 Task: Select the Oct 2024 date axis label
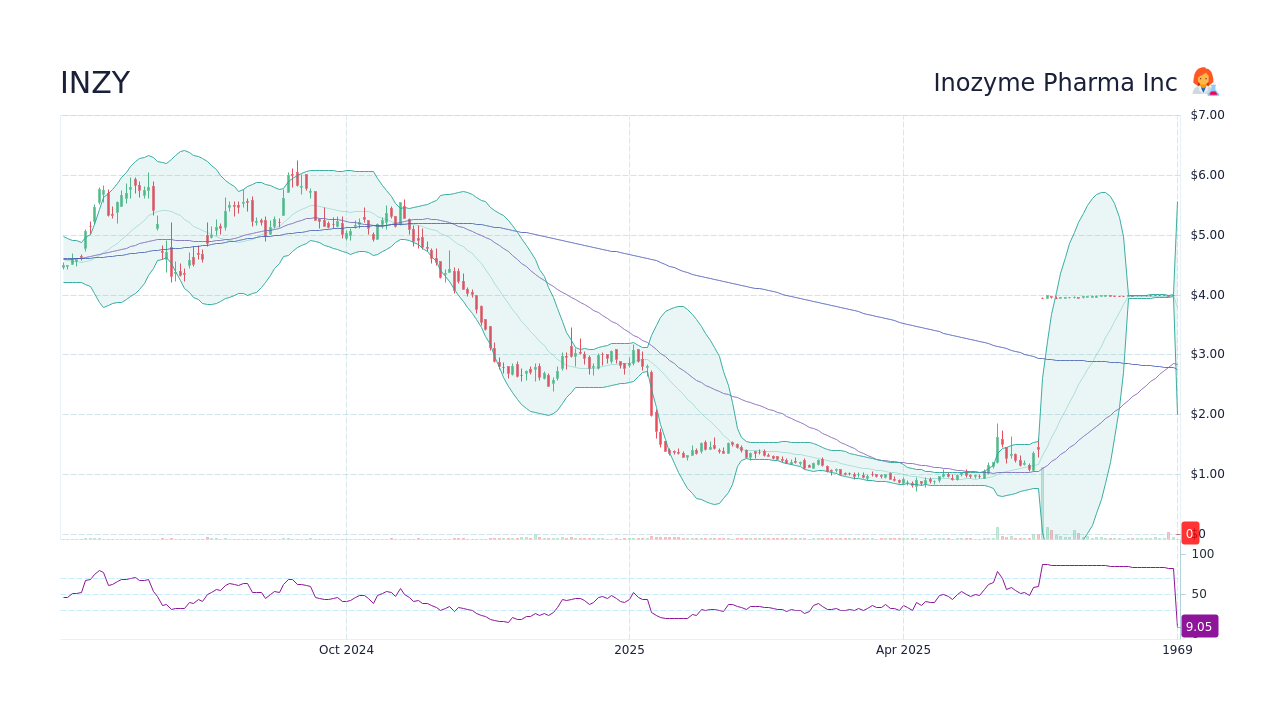[344, 649]
